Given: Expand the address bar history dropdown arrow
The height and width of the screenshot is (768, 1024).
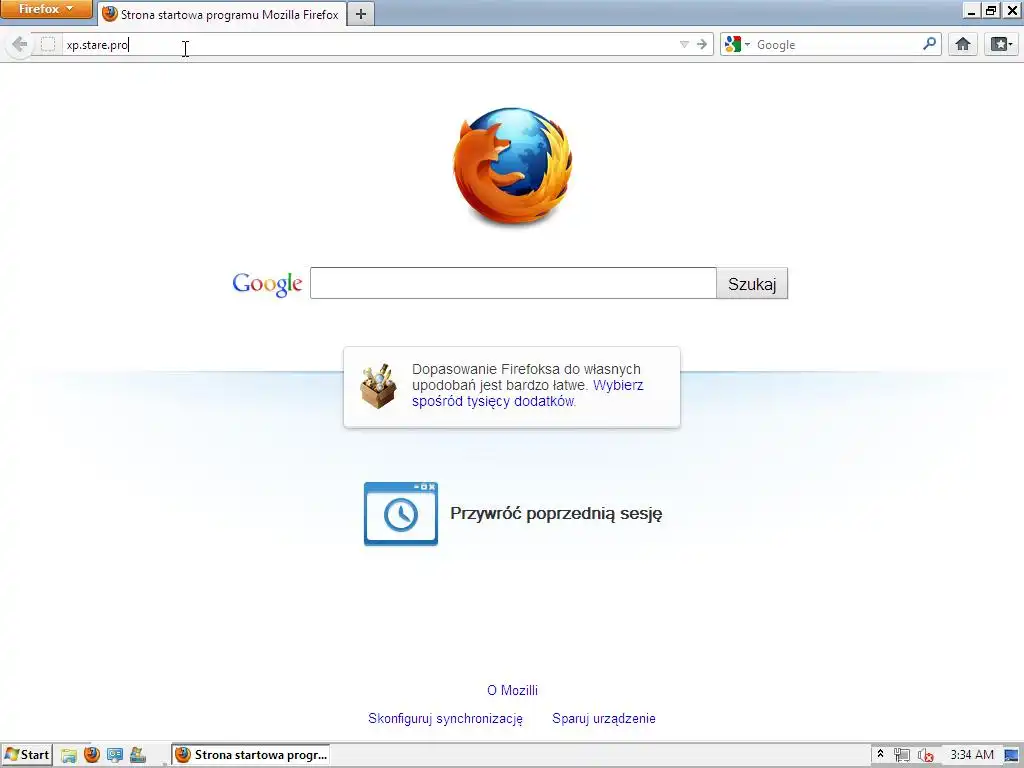Looking at the screenshot, I should click(x=684, y=44).
